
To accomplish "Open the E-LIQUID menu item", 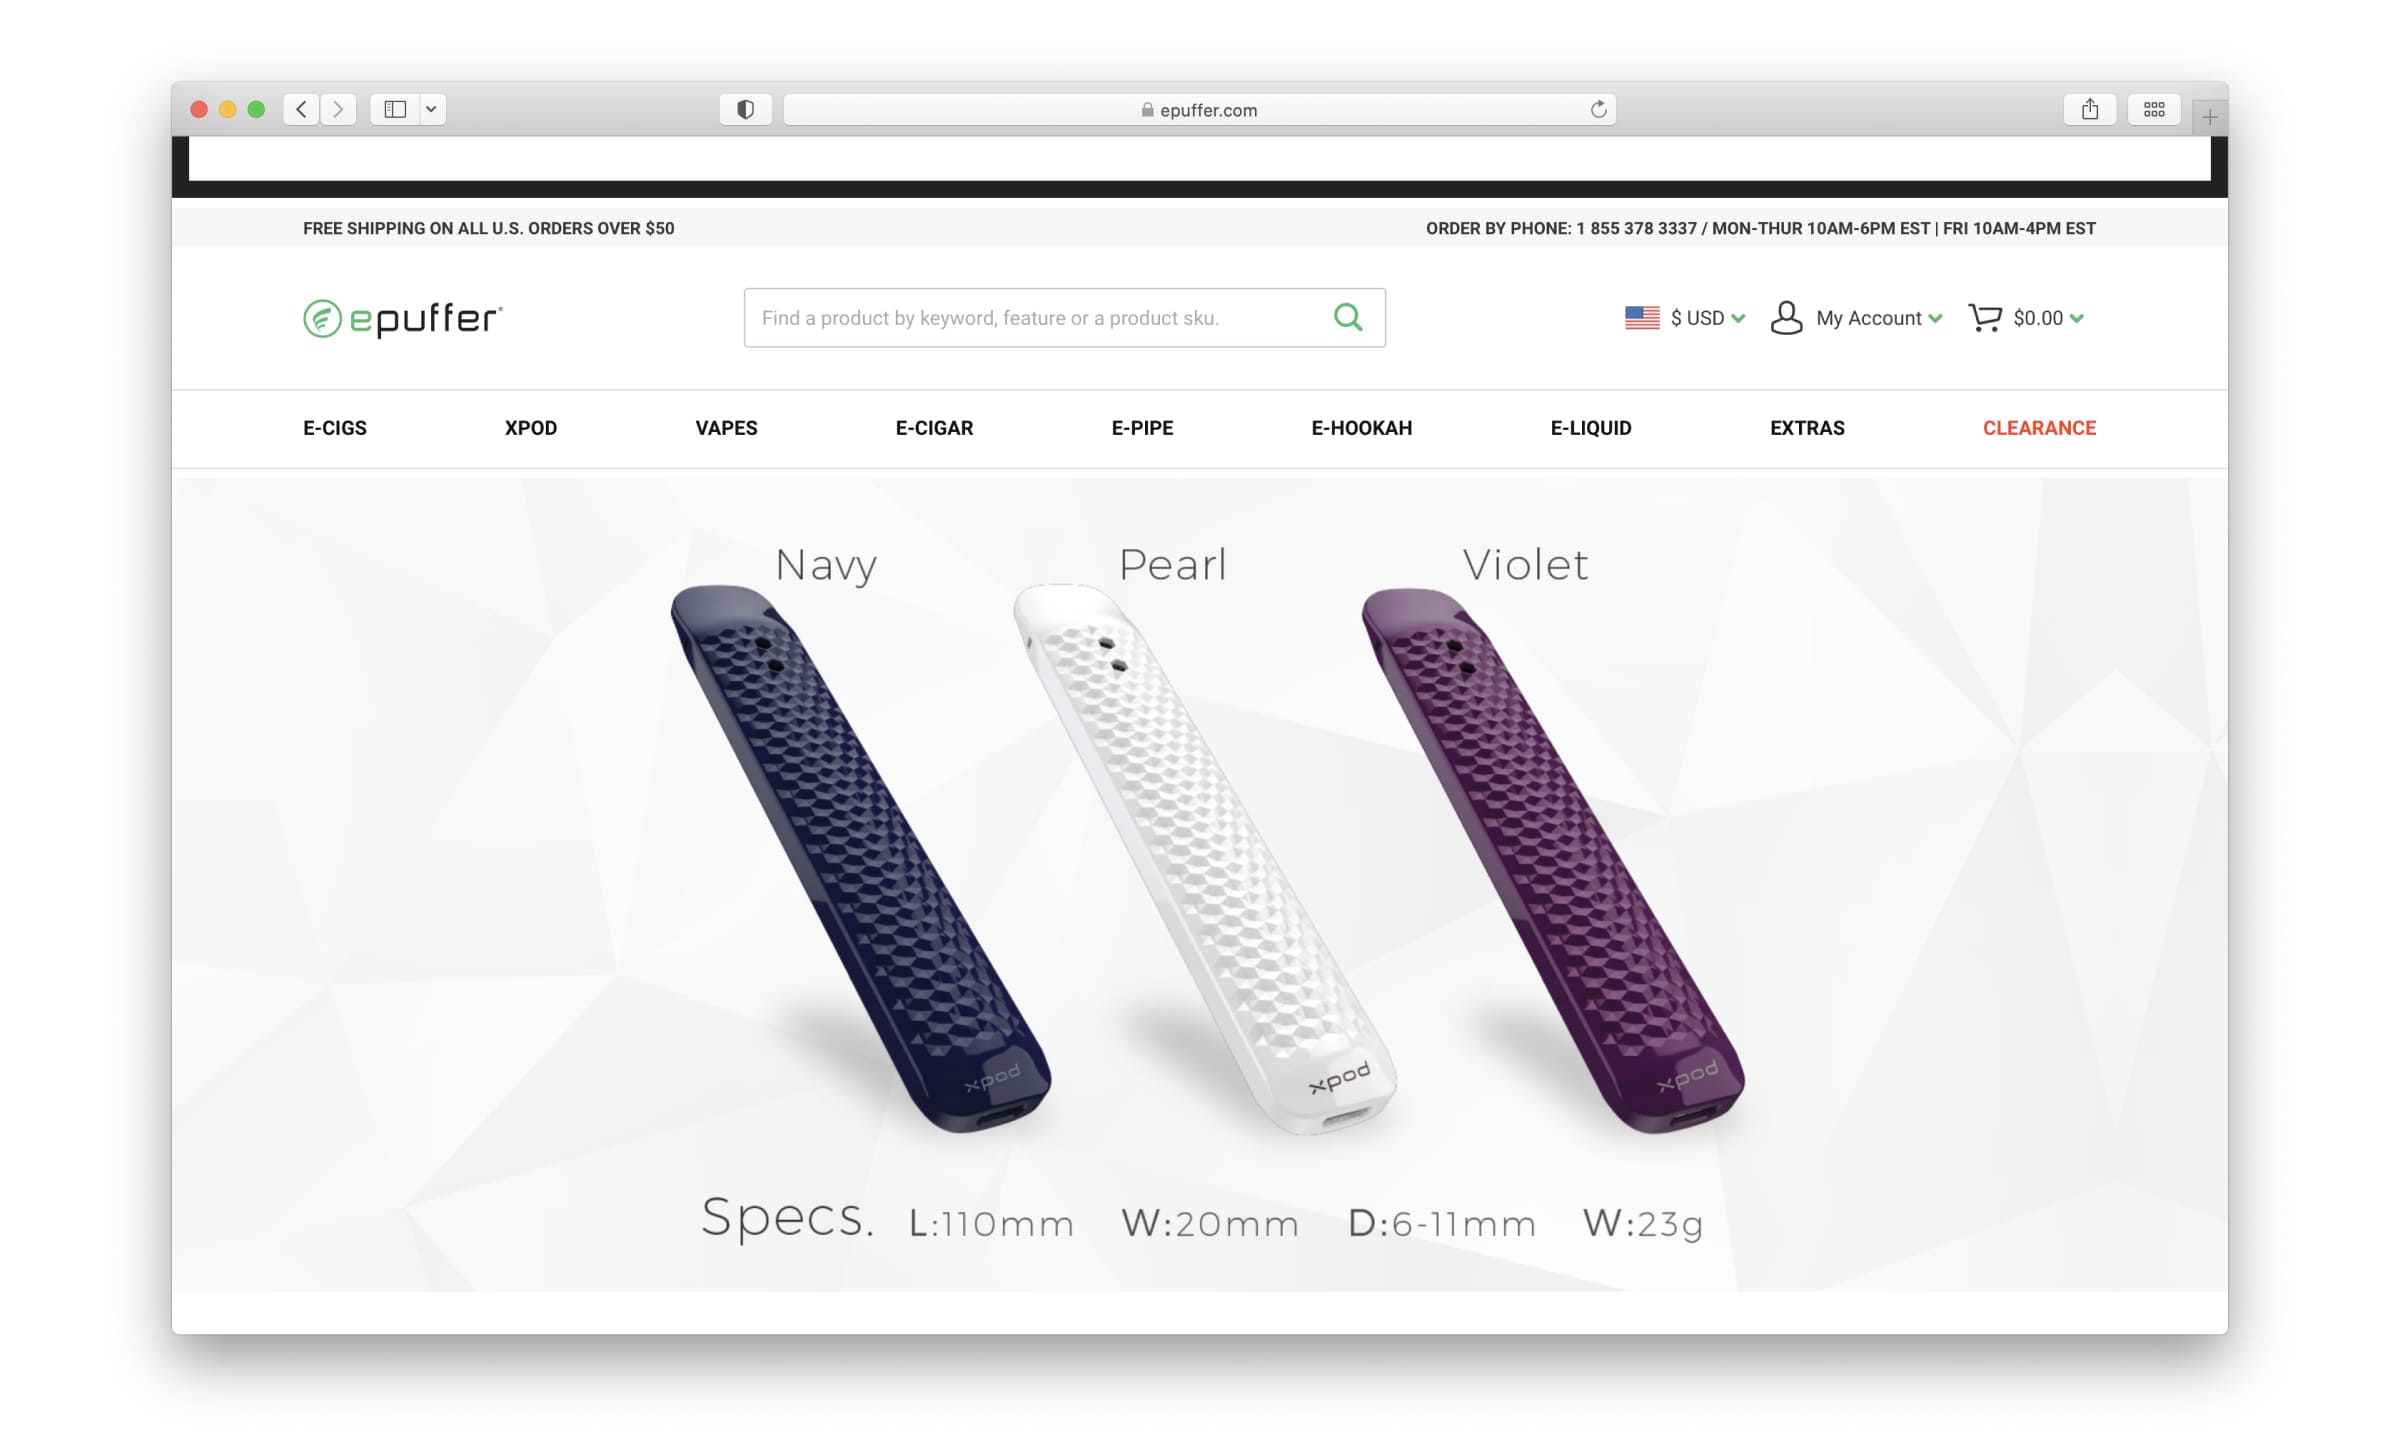I will pyautogui.click(x=1591, y=428).
